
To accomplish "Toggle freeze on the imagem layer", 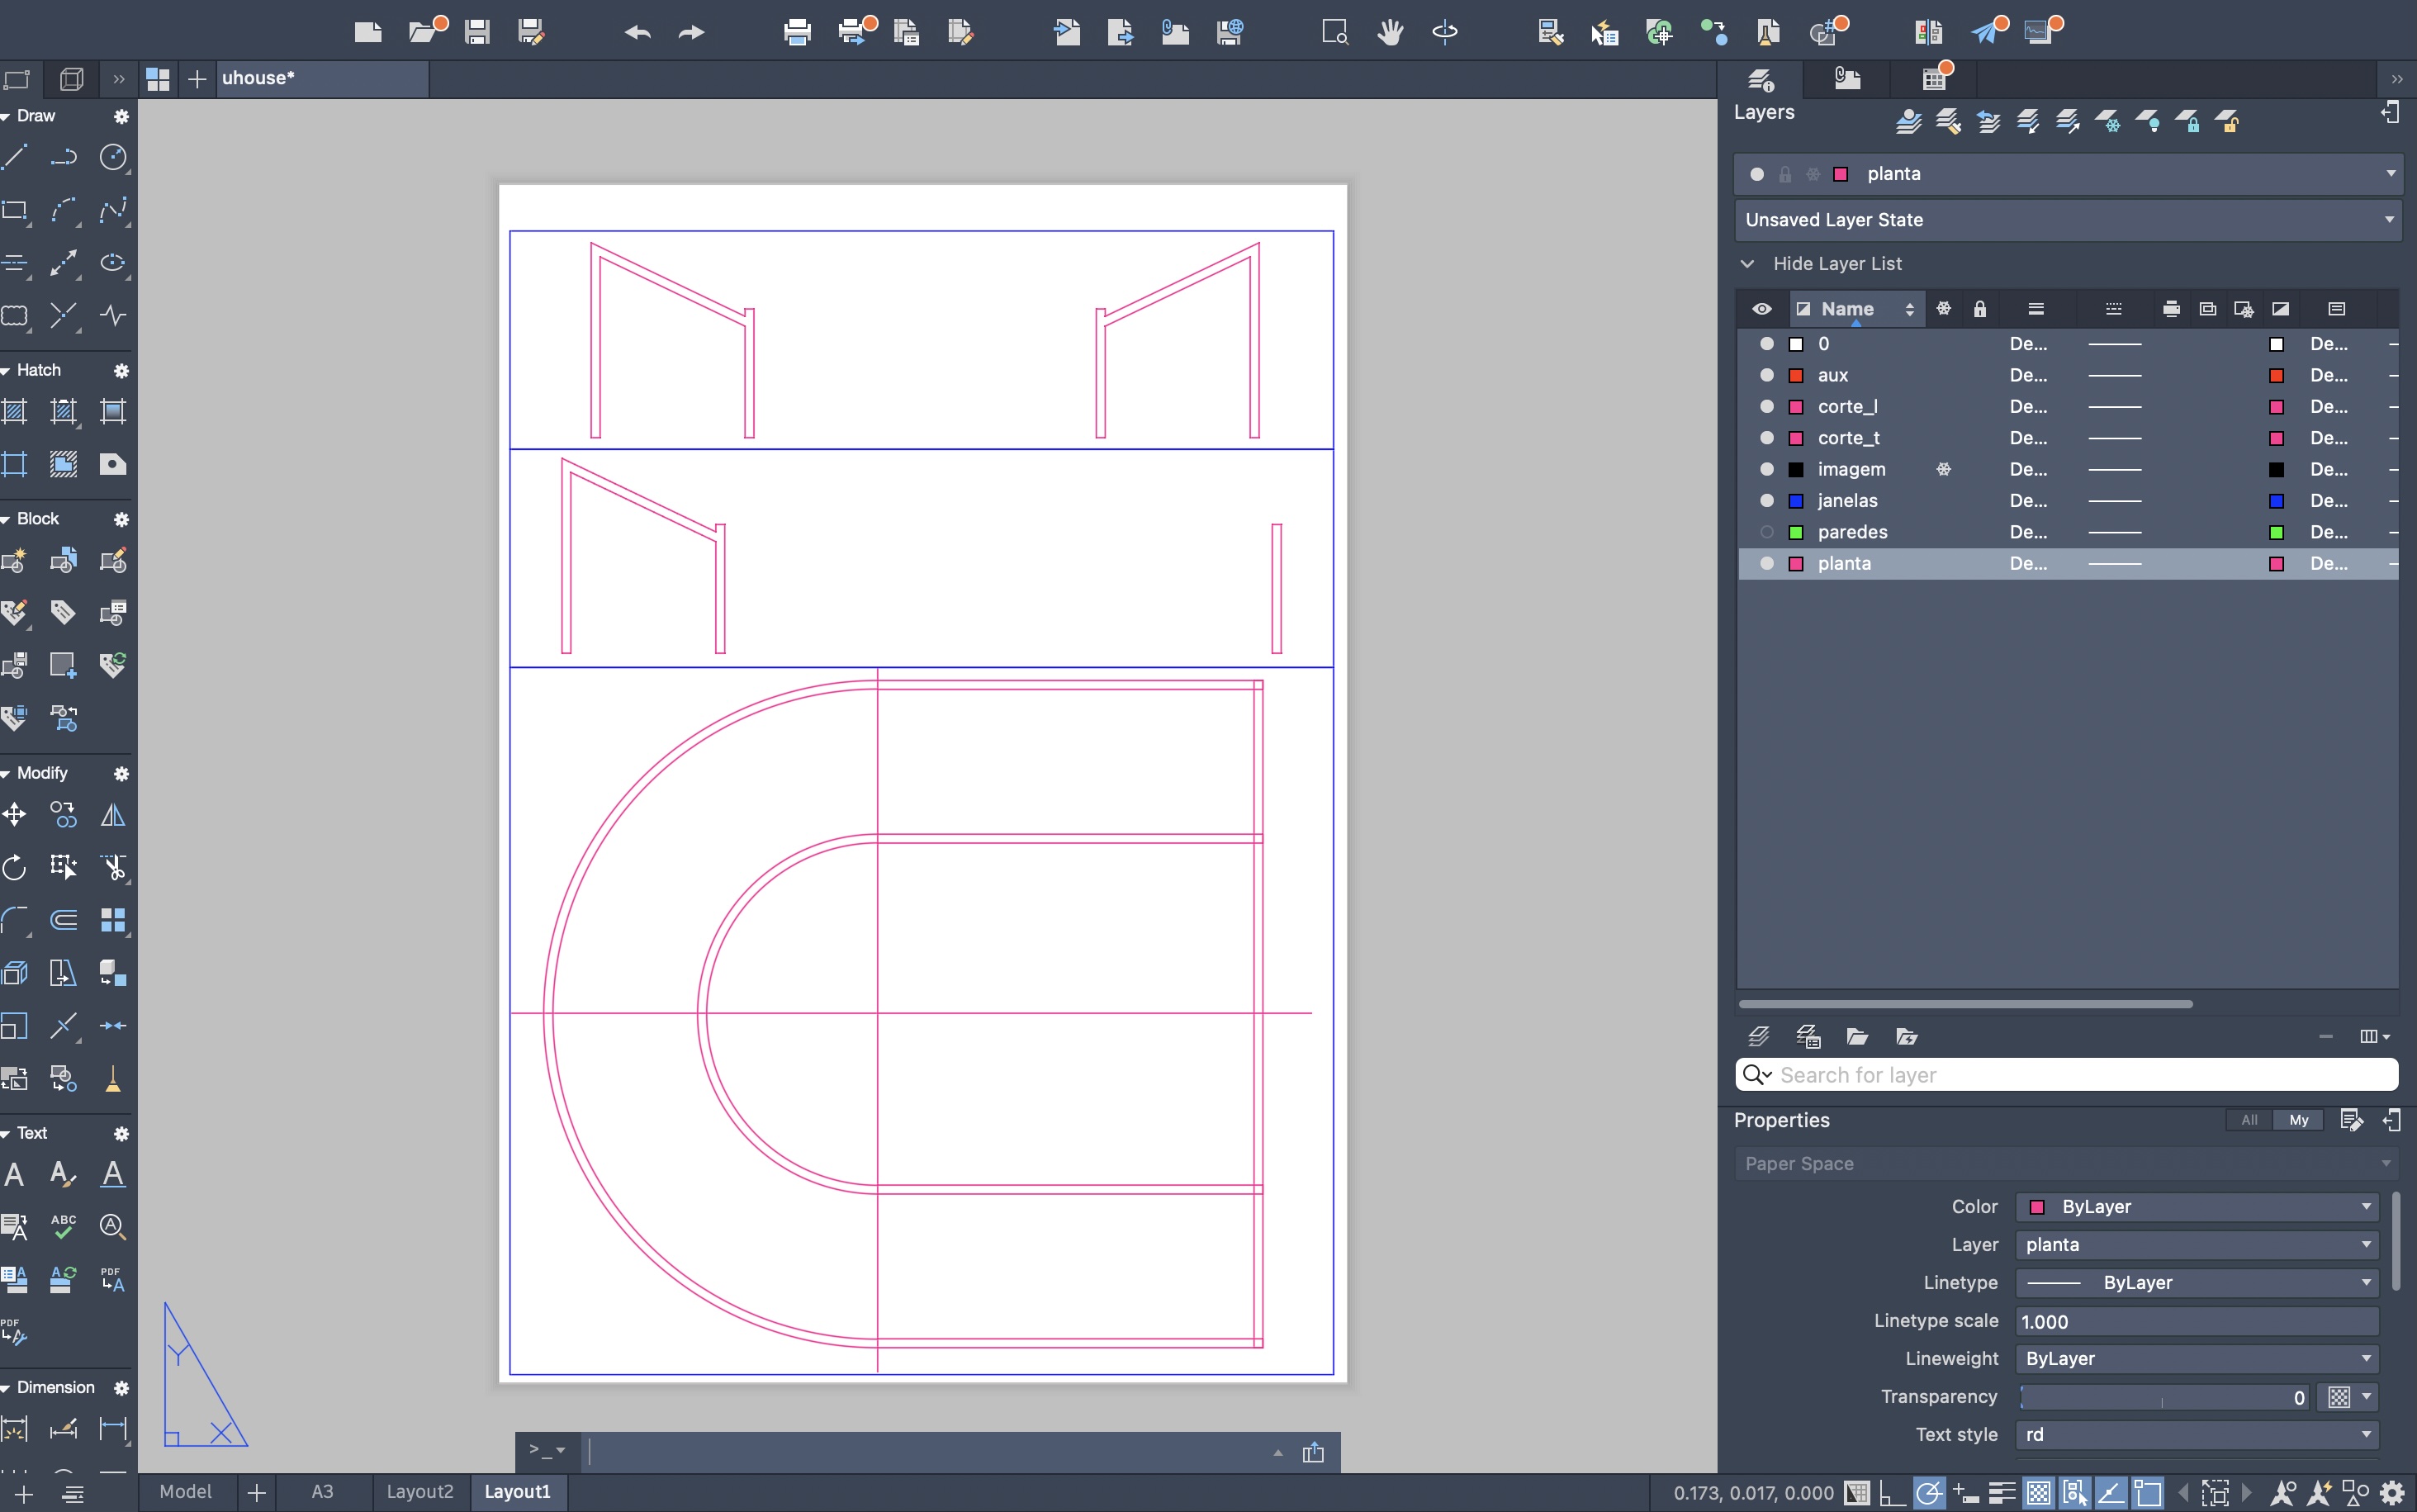I will coord(1943,470).
